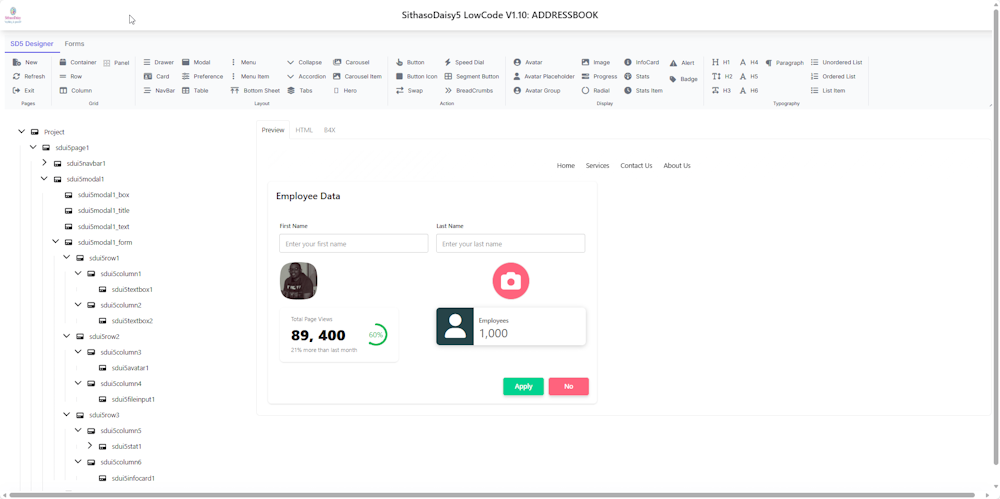
Task: Click the No button in preview
Action: tap(569, 387)
